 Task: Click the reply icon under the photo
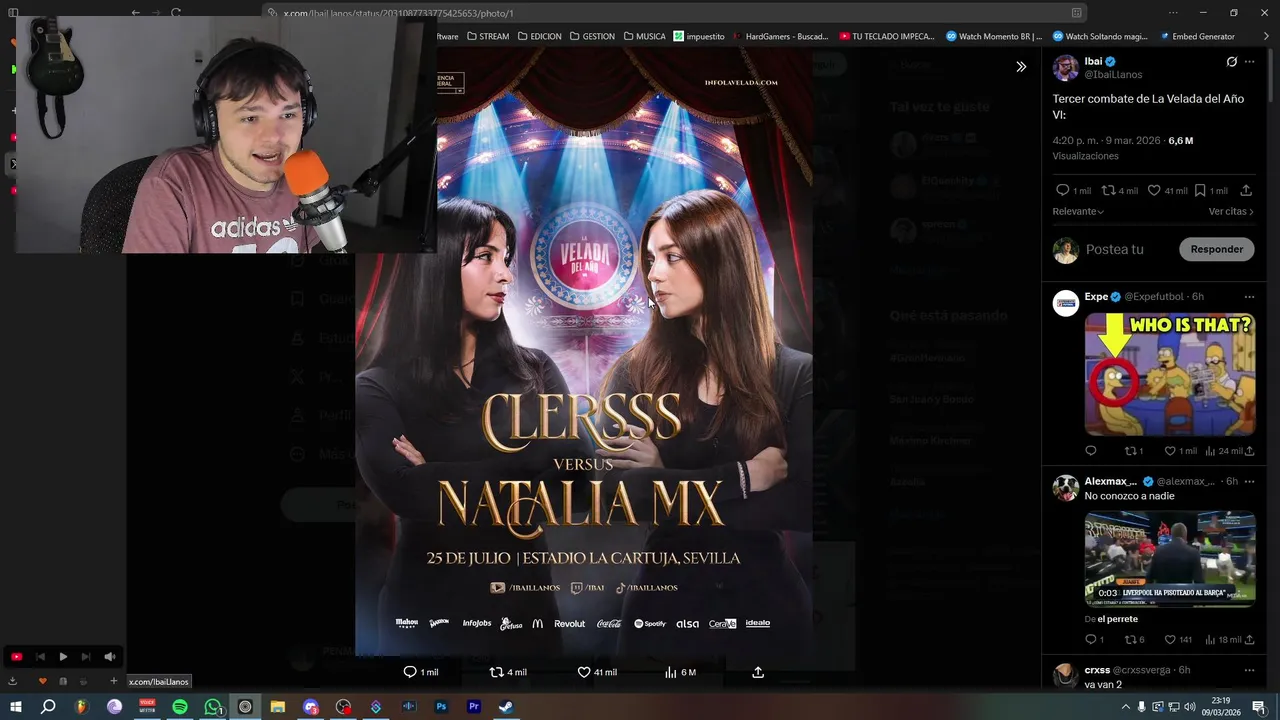(410, 672)
